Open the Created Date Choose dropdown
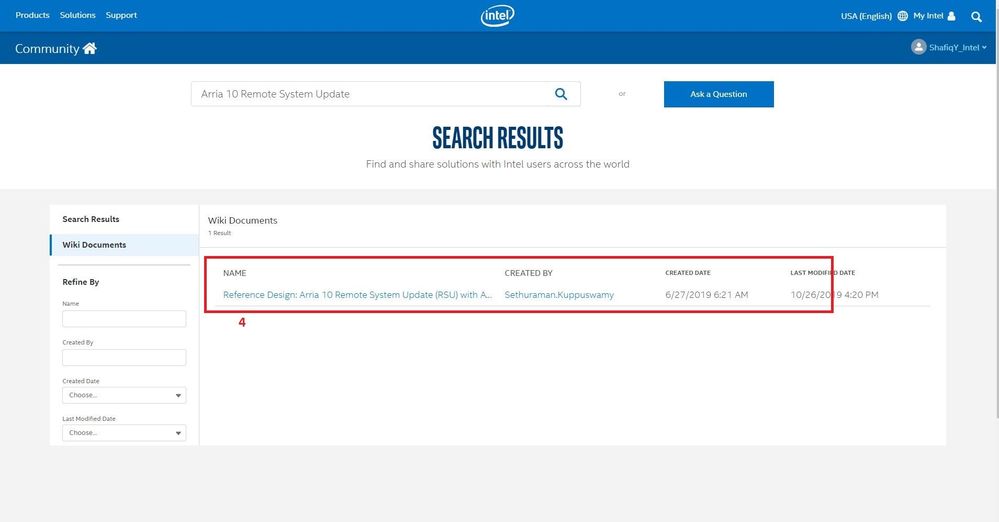 124,395
